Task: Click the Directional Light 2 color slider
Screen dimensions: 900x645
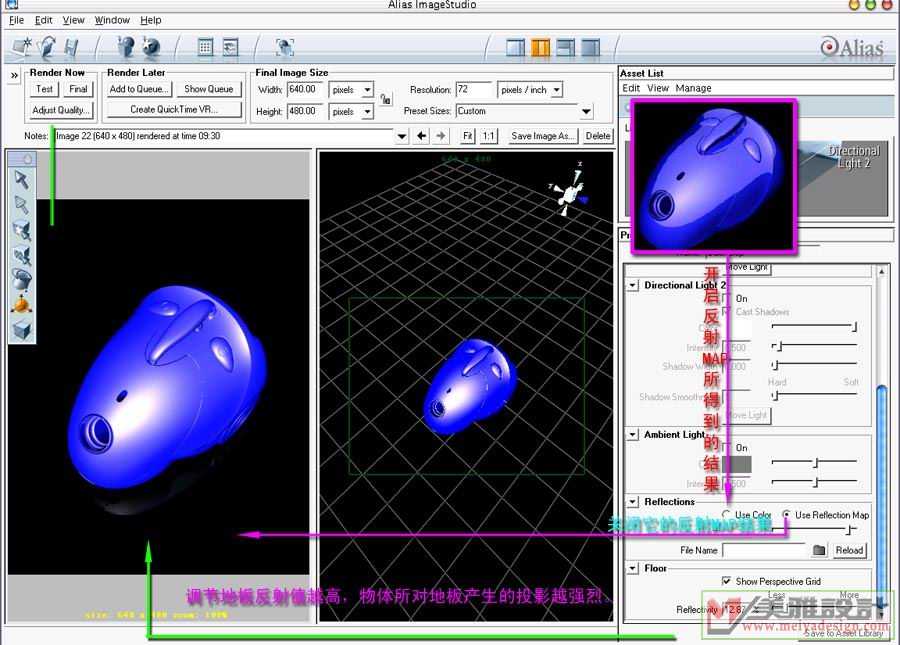Action: click(x=814, y=327)
